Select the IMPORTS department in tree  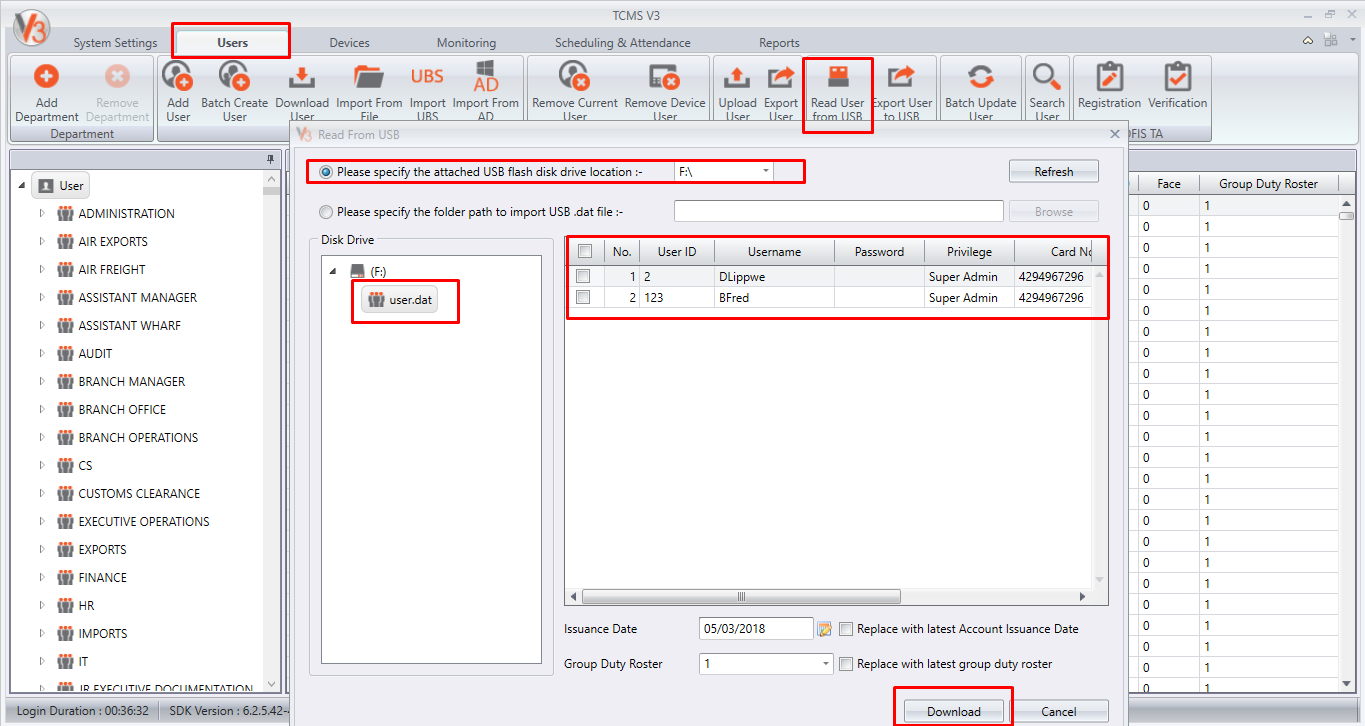(103, 633)
